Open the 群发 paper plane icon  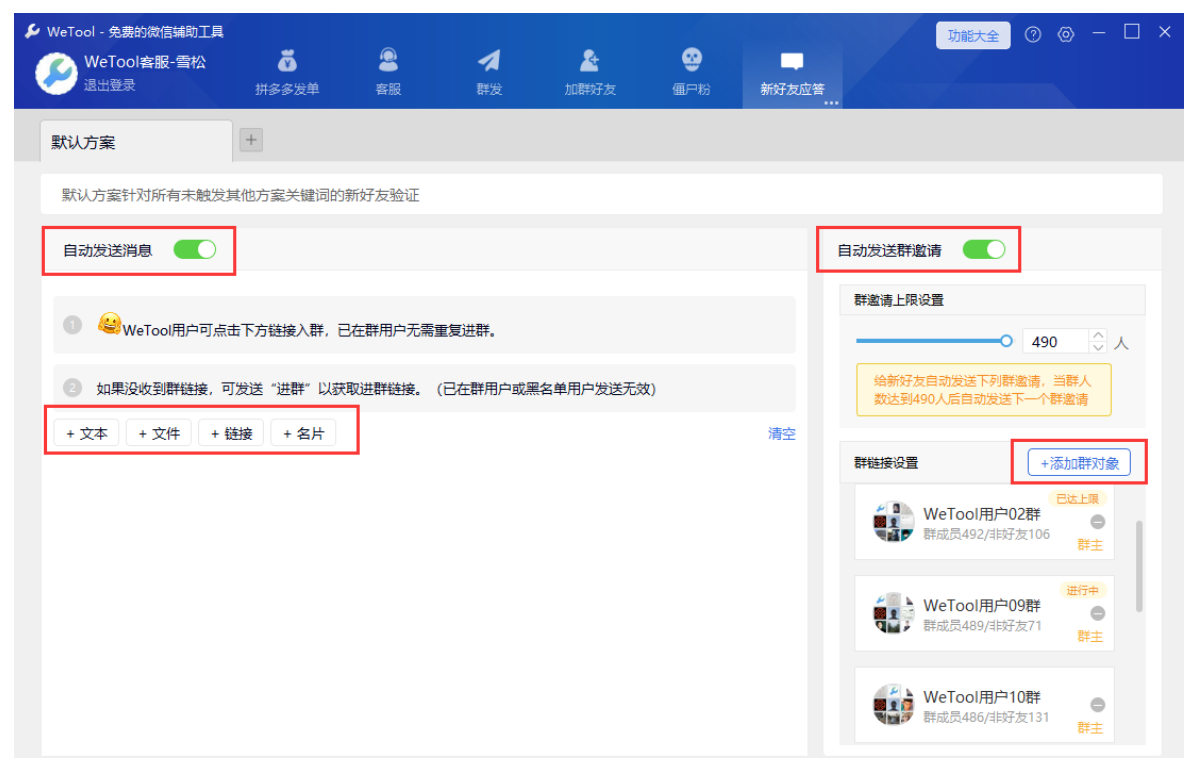point(489,61)
